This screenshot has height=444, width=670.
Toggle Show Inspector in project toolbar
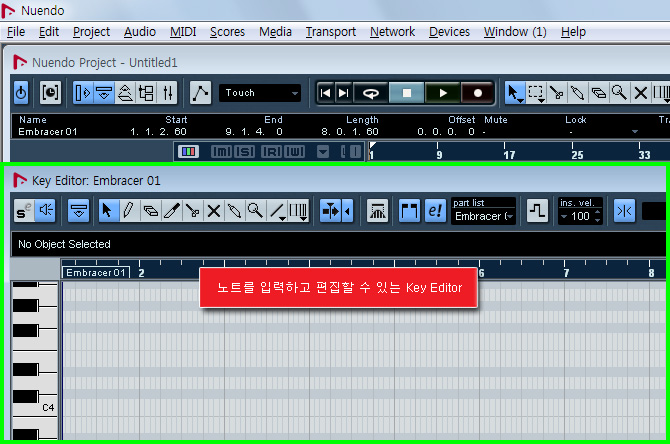(x=83, y=93)
